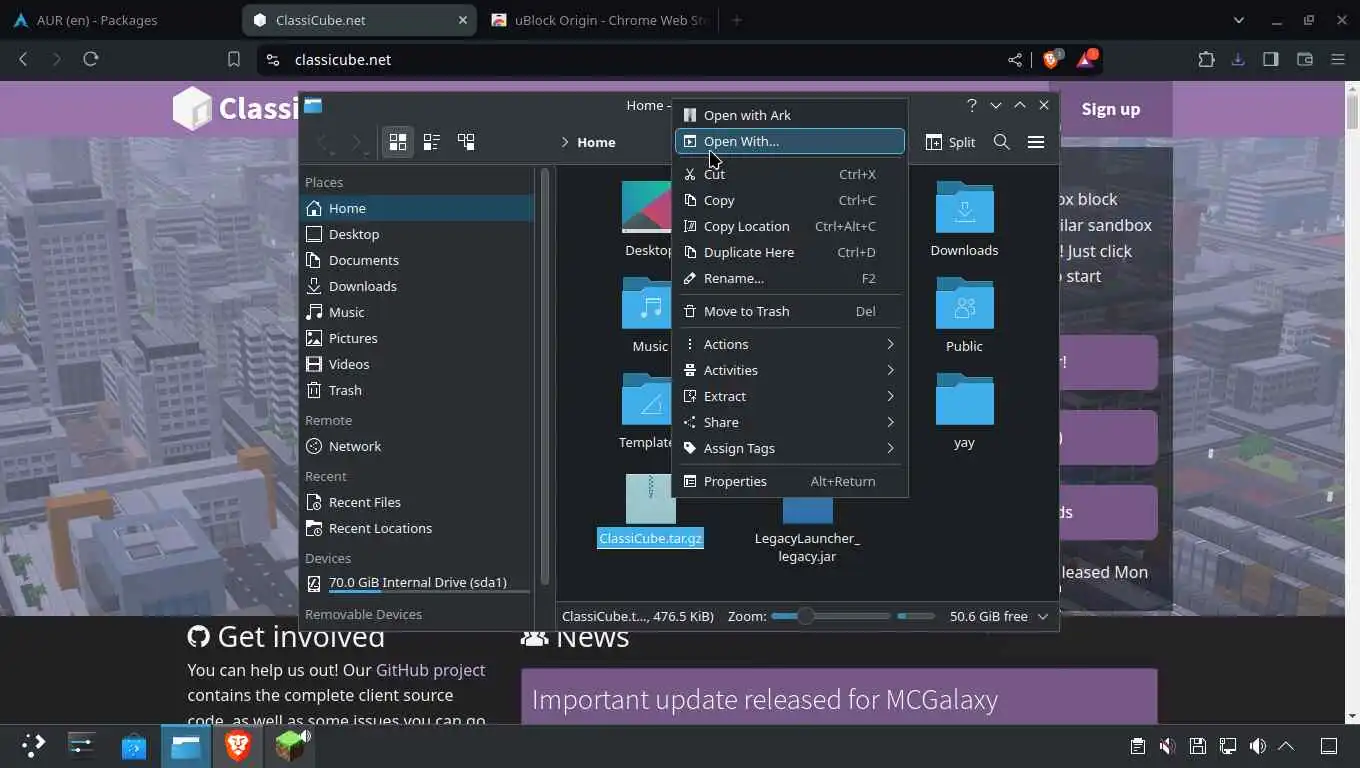This screenshot has width=1360, height=768.
Task: Choose Open With... in context menu
Action: [x=790, y=141]
